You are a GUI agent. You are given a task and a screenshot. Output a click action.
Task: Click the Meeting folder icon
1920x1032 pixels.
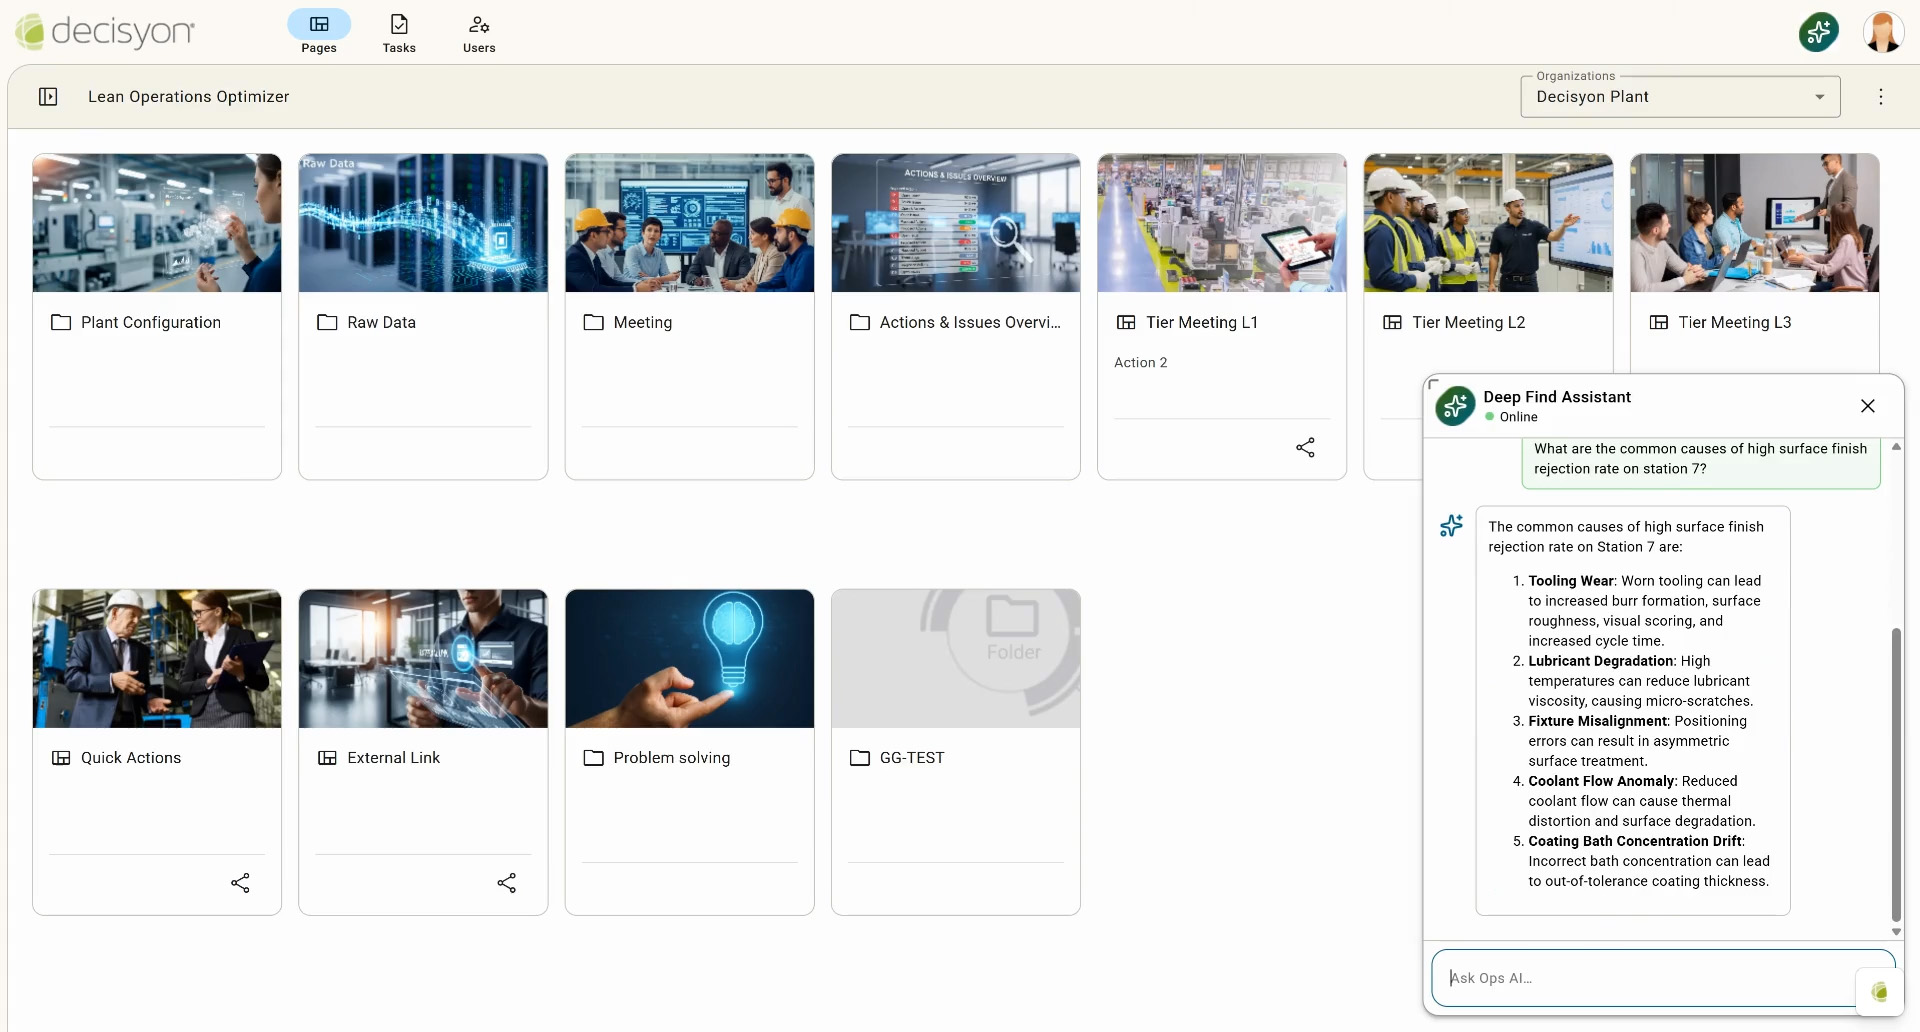coord(593,322)
